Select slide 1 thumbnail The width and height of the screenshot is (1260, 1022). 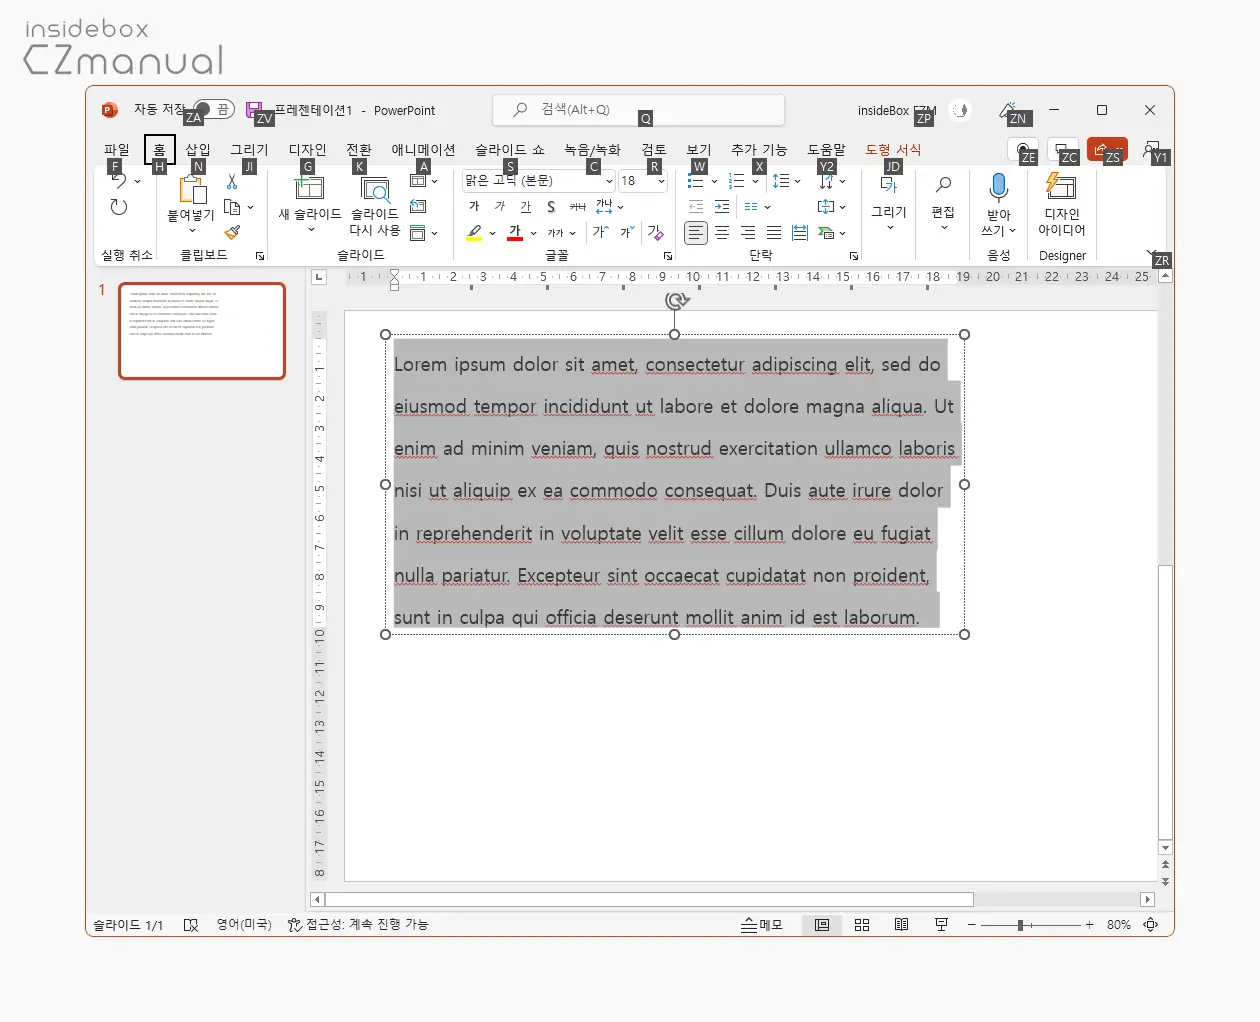[x=202, y=331]
